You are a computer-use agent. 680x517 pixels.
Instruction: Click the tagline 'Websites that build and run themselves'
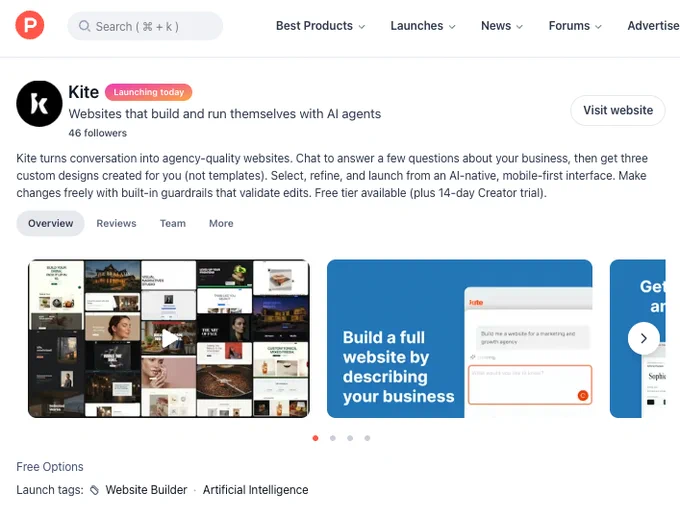pyautogui.click(x=225, y=114)
